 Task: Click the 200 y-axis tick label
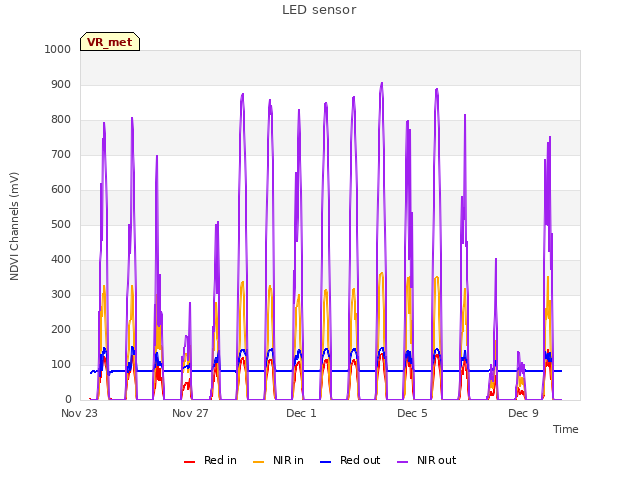tap(61, 330)
